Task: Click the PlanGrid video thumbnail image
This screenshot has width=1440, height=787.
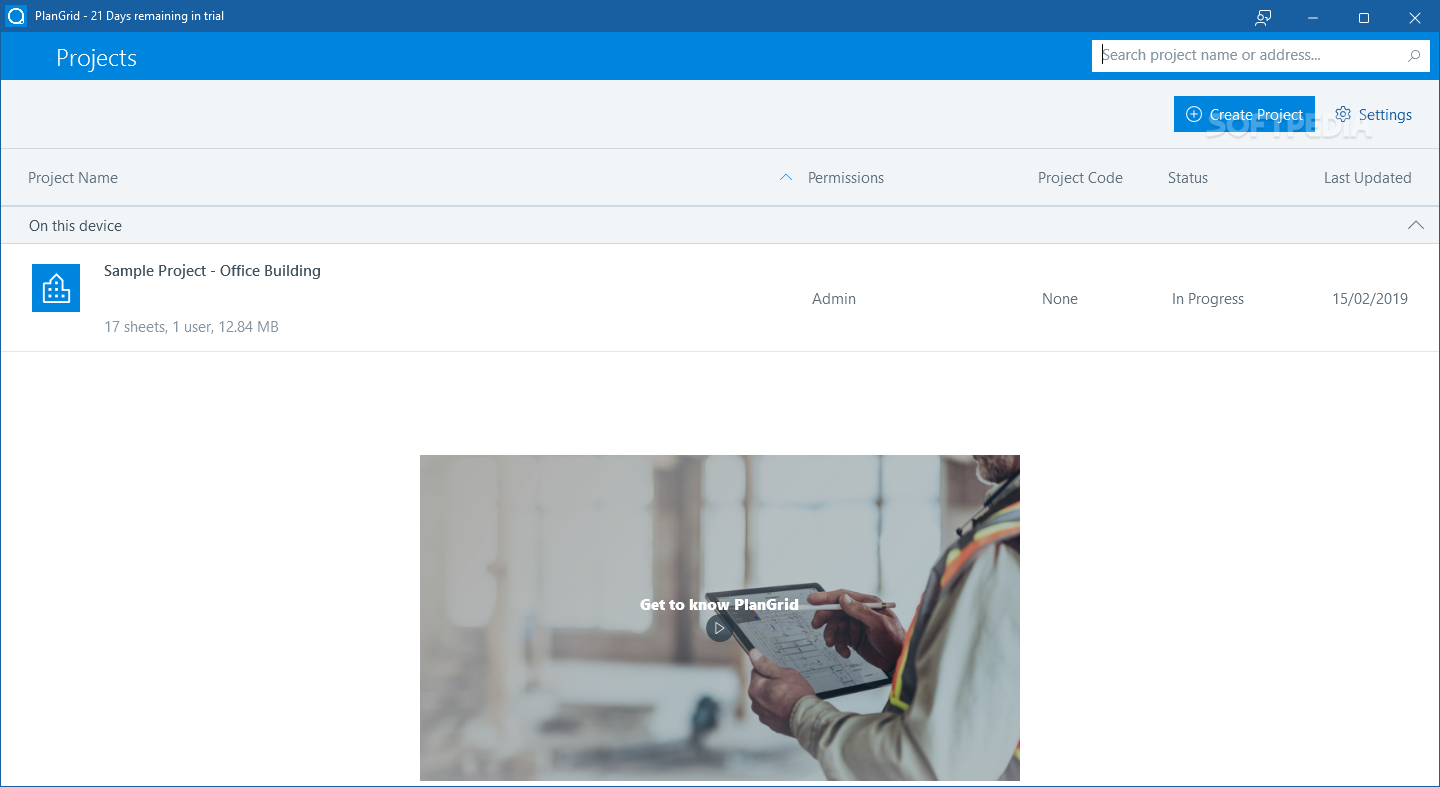Action: pos(720,618)
